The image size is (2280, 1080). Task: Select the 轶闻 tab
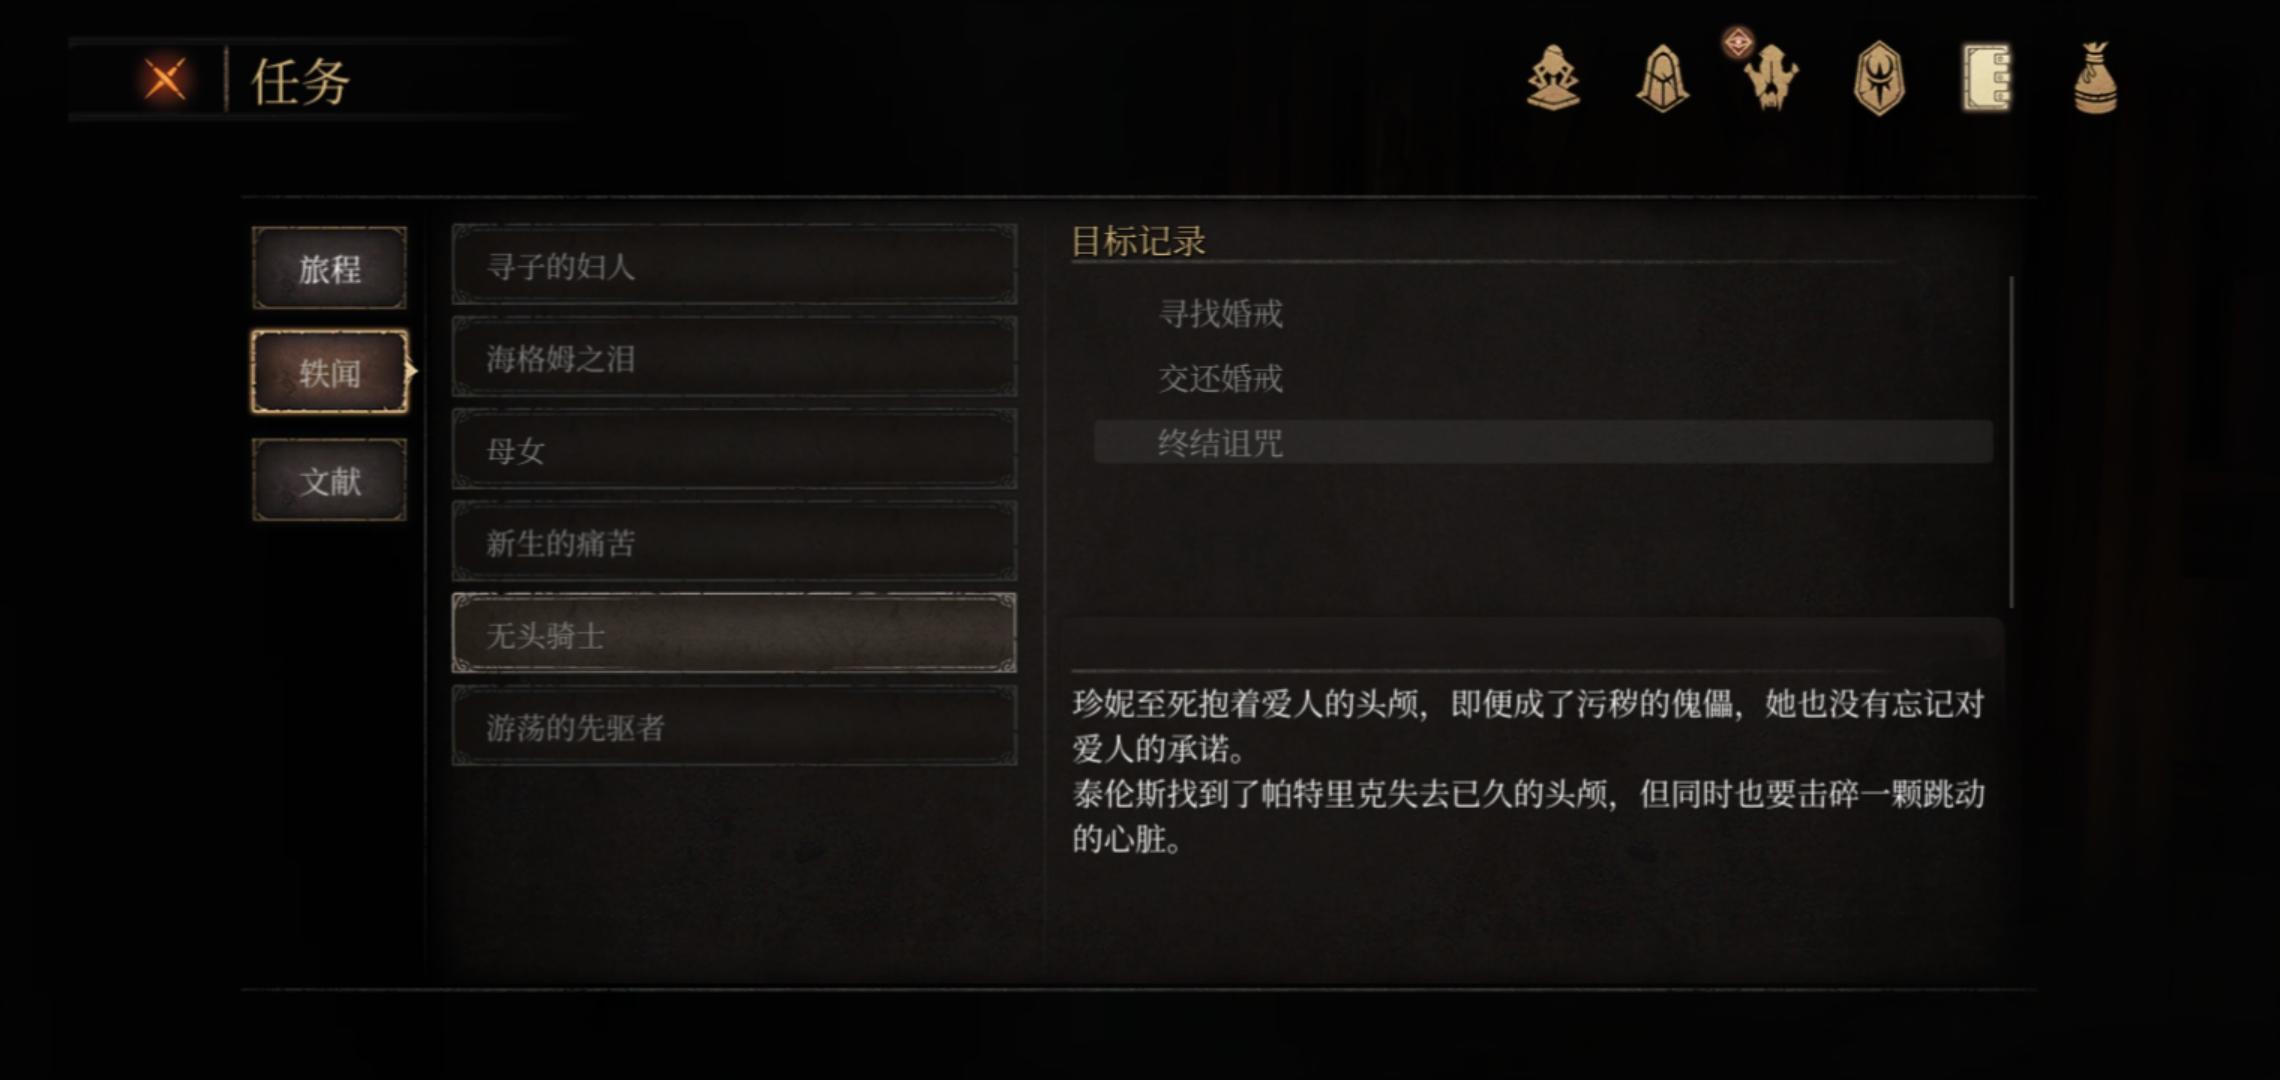tap(329, 372)
